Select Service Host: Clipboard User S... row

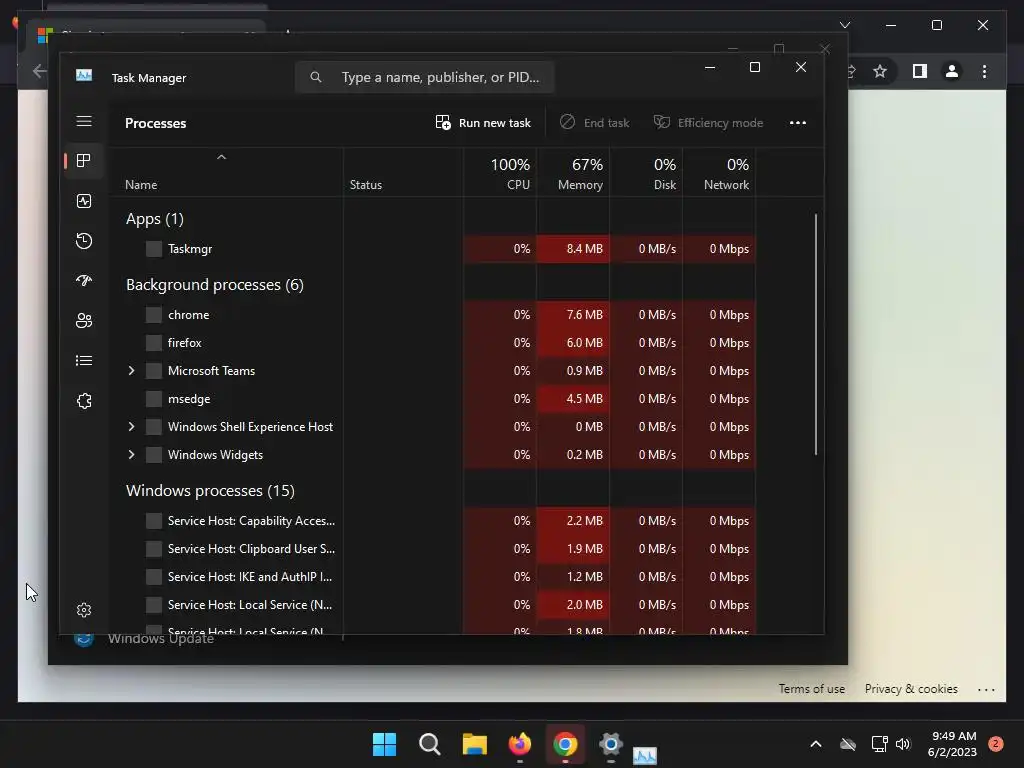(x=433, y=549)
